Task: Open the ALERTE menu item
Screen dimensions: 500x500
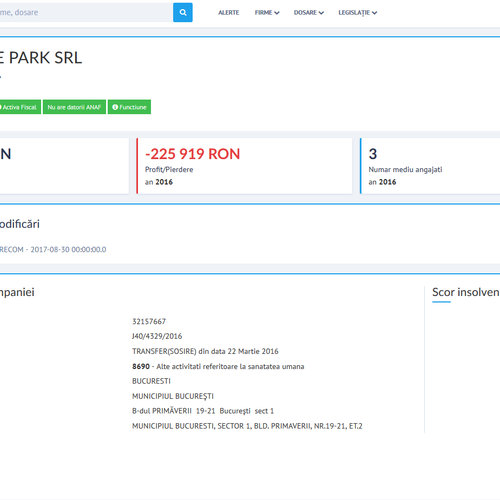Action: pyautogui.click(x=229, y=12)
